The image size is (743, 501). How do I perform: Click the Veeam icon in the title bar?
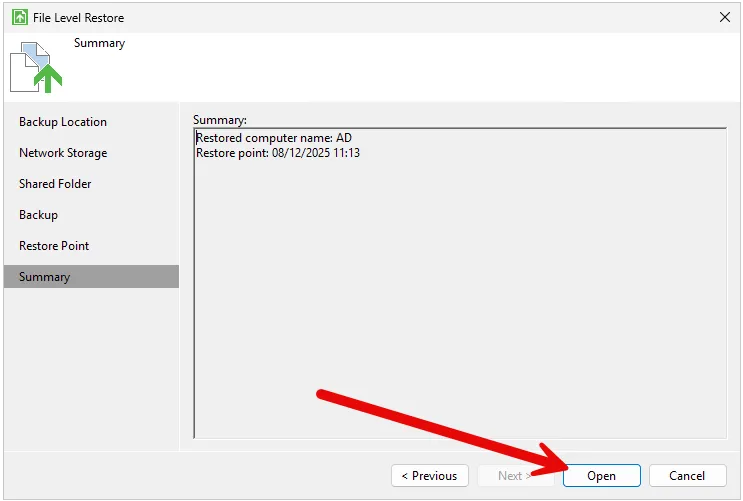[x=20, y=18]
